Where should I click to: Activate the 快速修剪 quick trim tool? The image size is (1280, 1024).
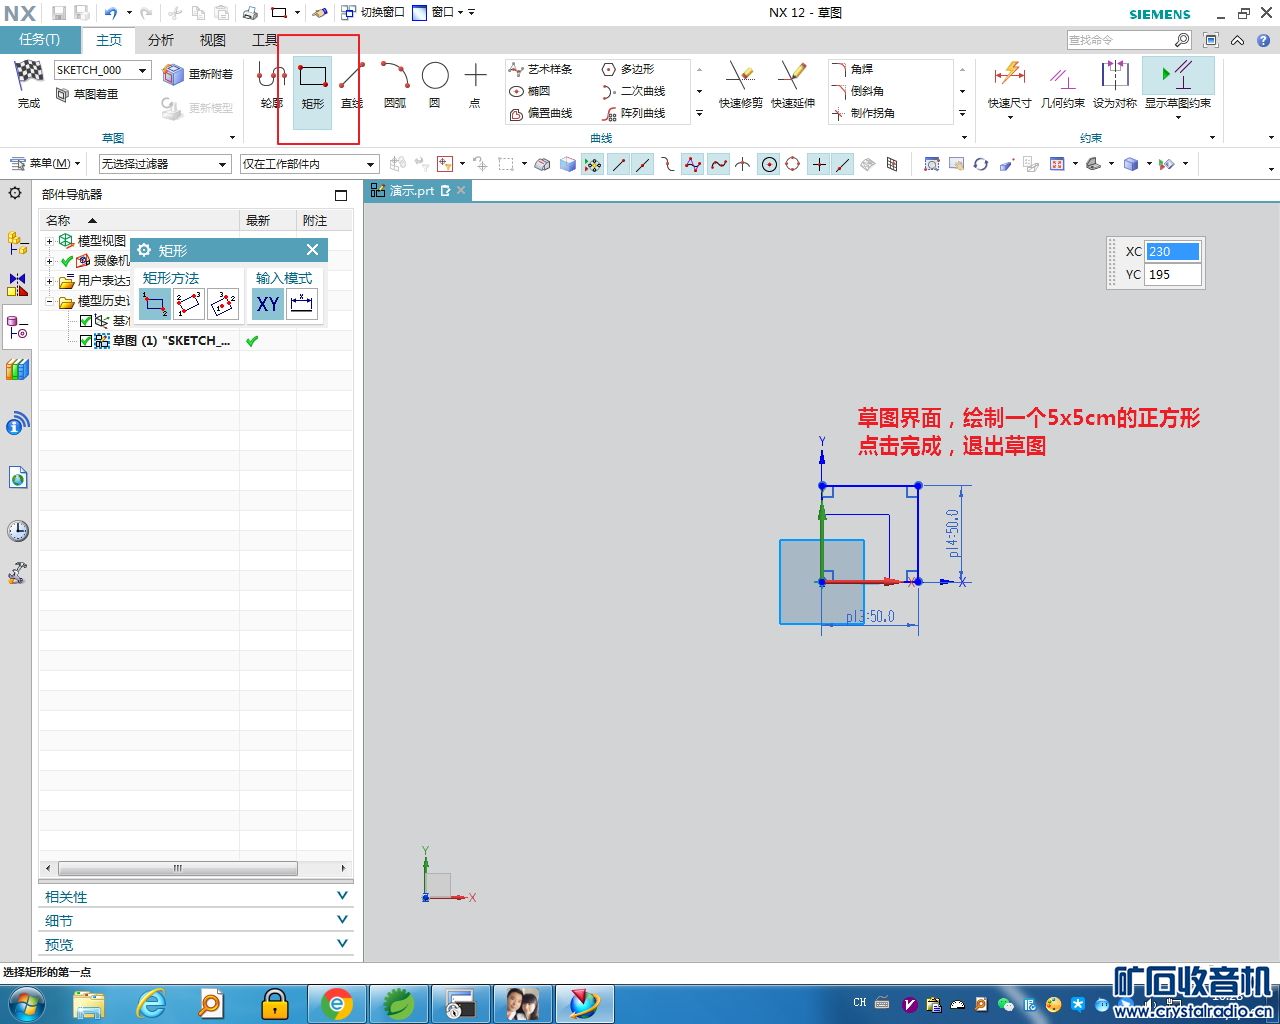(x=741, y=84)
